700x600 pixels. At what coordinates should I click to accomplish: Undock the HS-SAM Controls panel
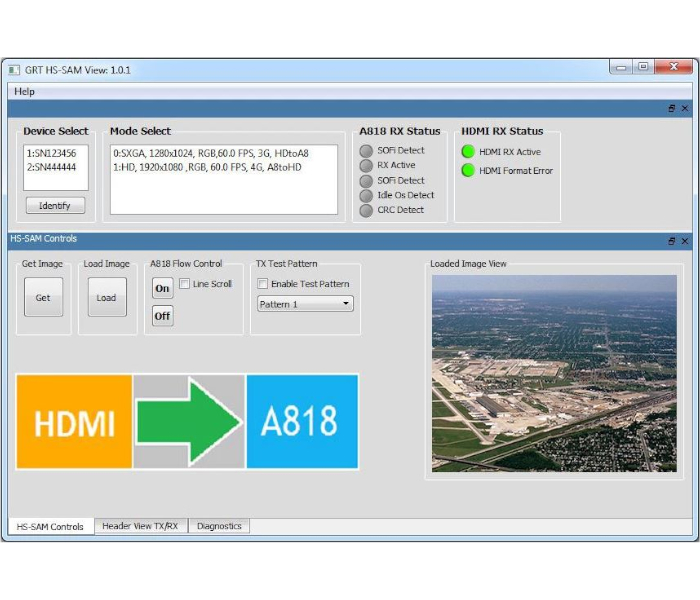pos(672,241)
